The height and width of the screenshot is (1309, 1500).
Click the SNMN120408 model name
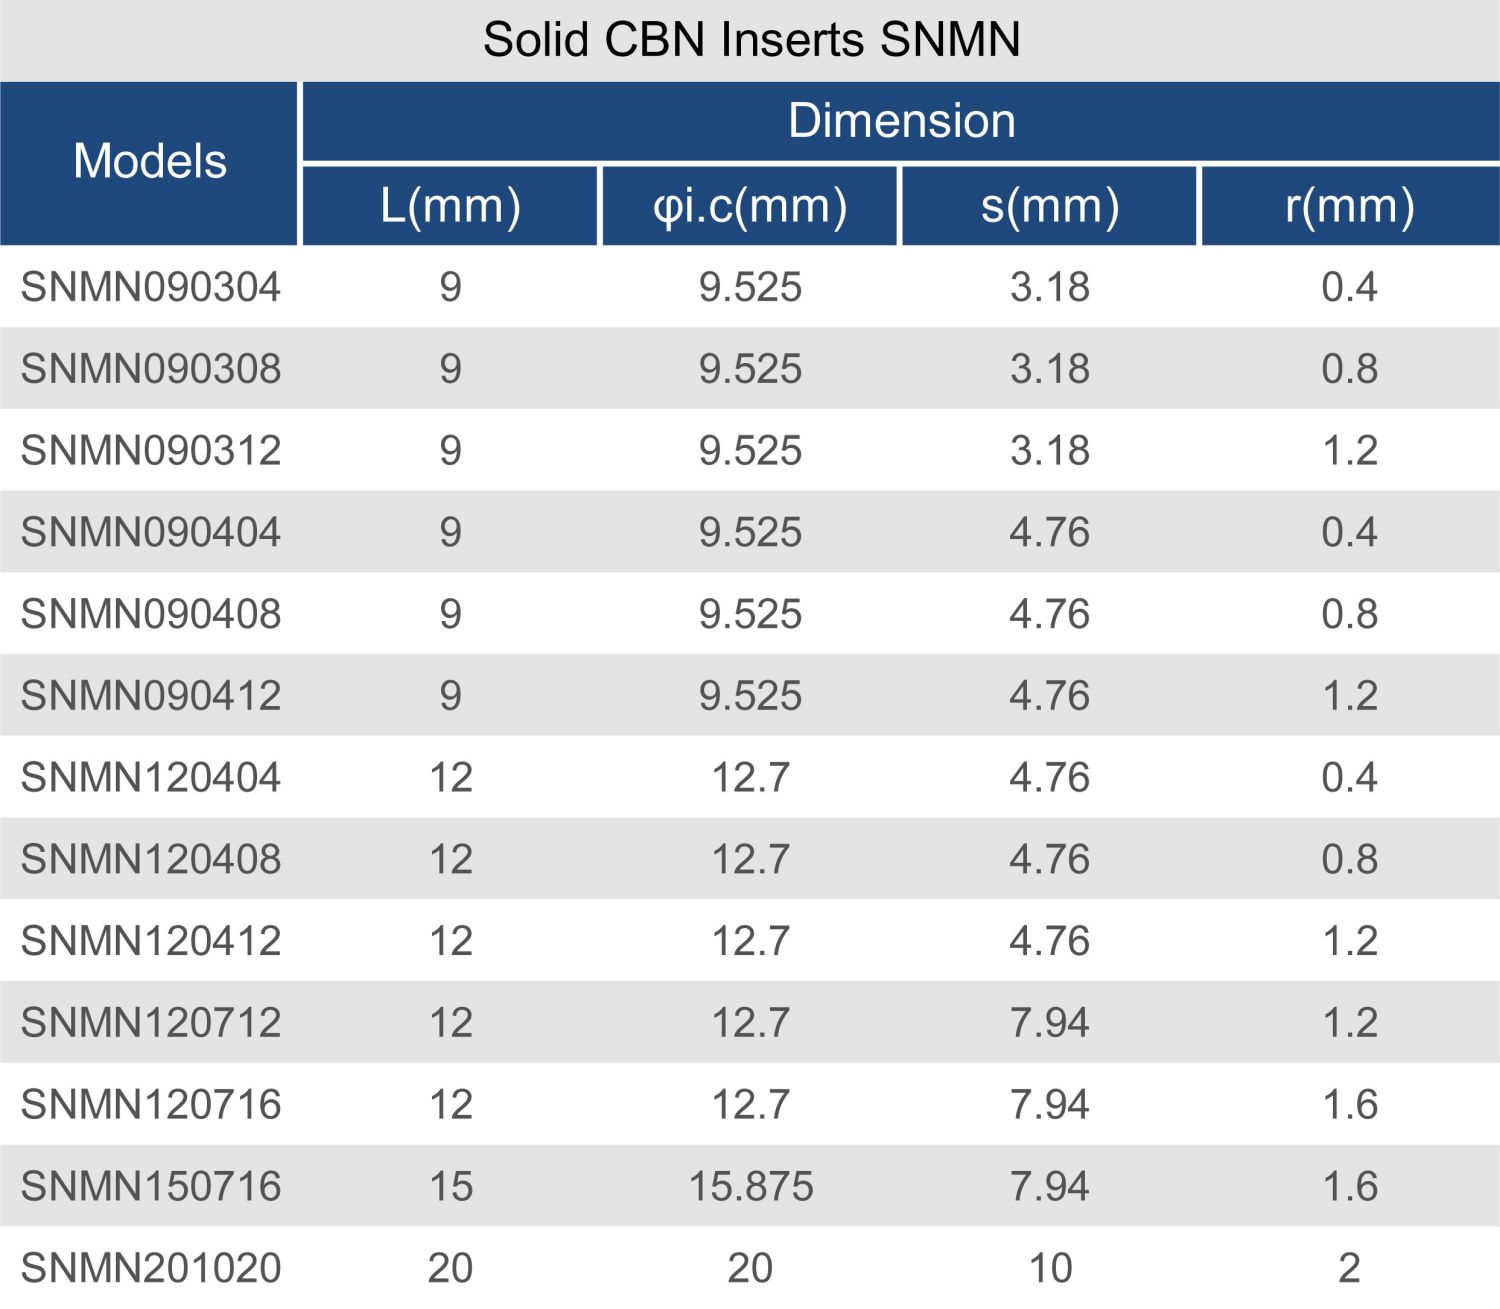click(x=151, y=860)
